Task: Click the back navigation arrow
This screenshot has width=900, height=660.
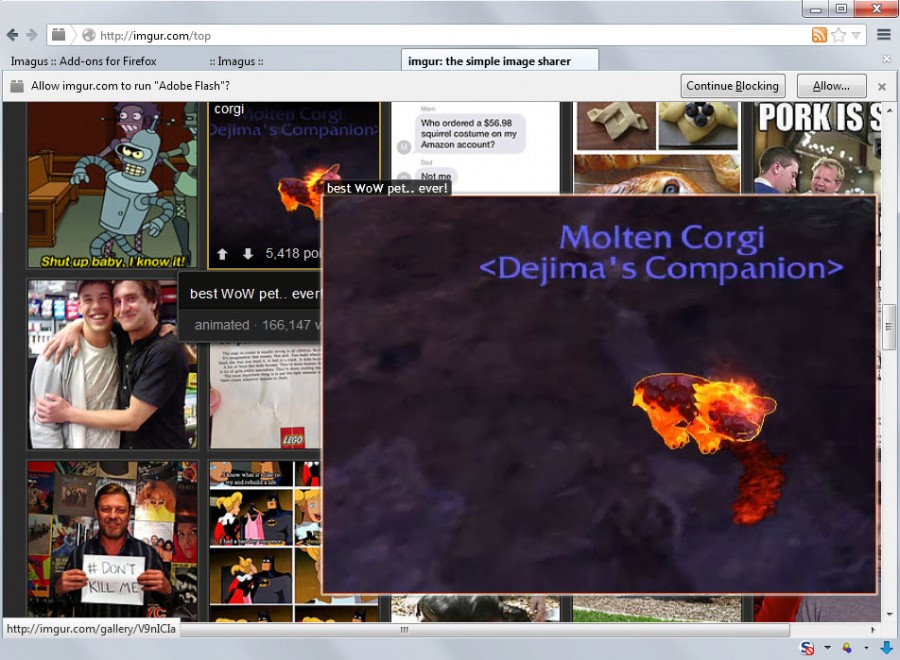Action: pos(11,34)
